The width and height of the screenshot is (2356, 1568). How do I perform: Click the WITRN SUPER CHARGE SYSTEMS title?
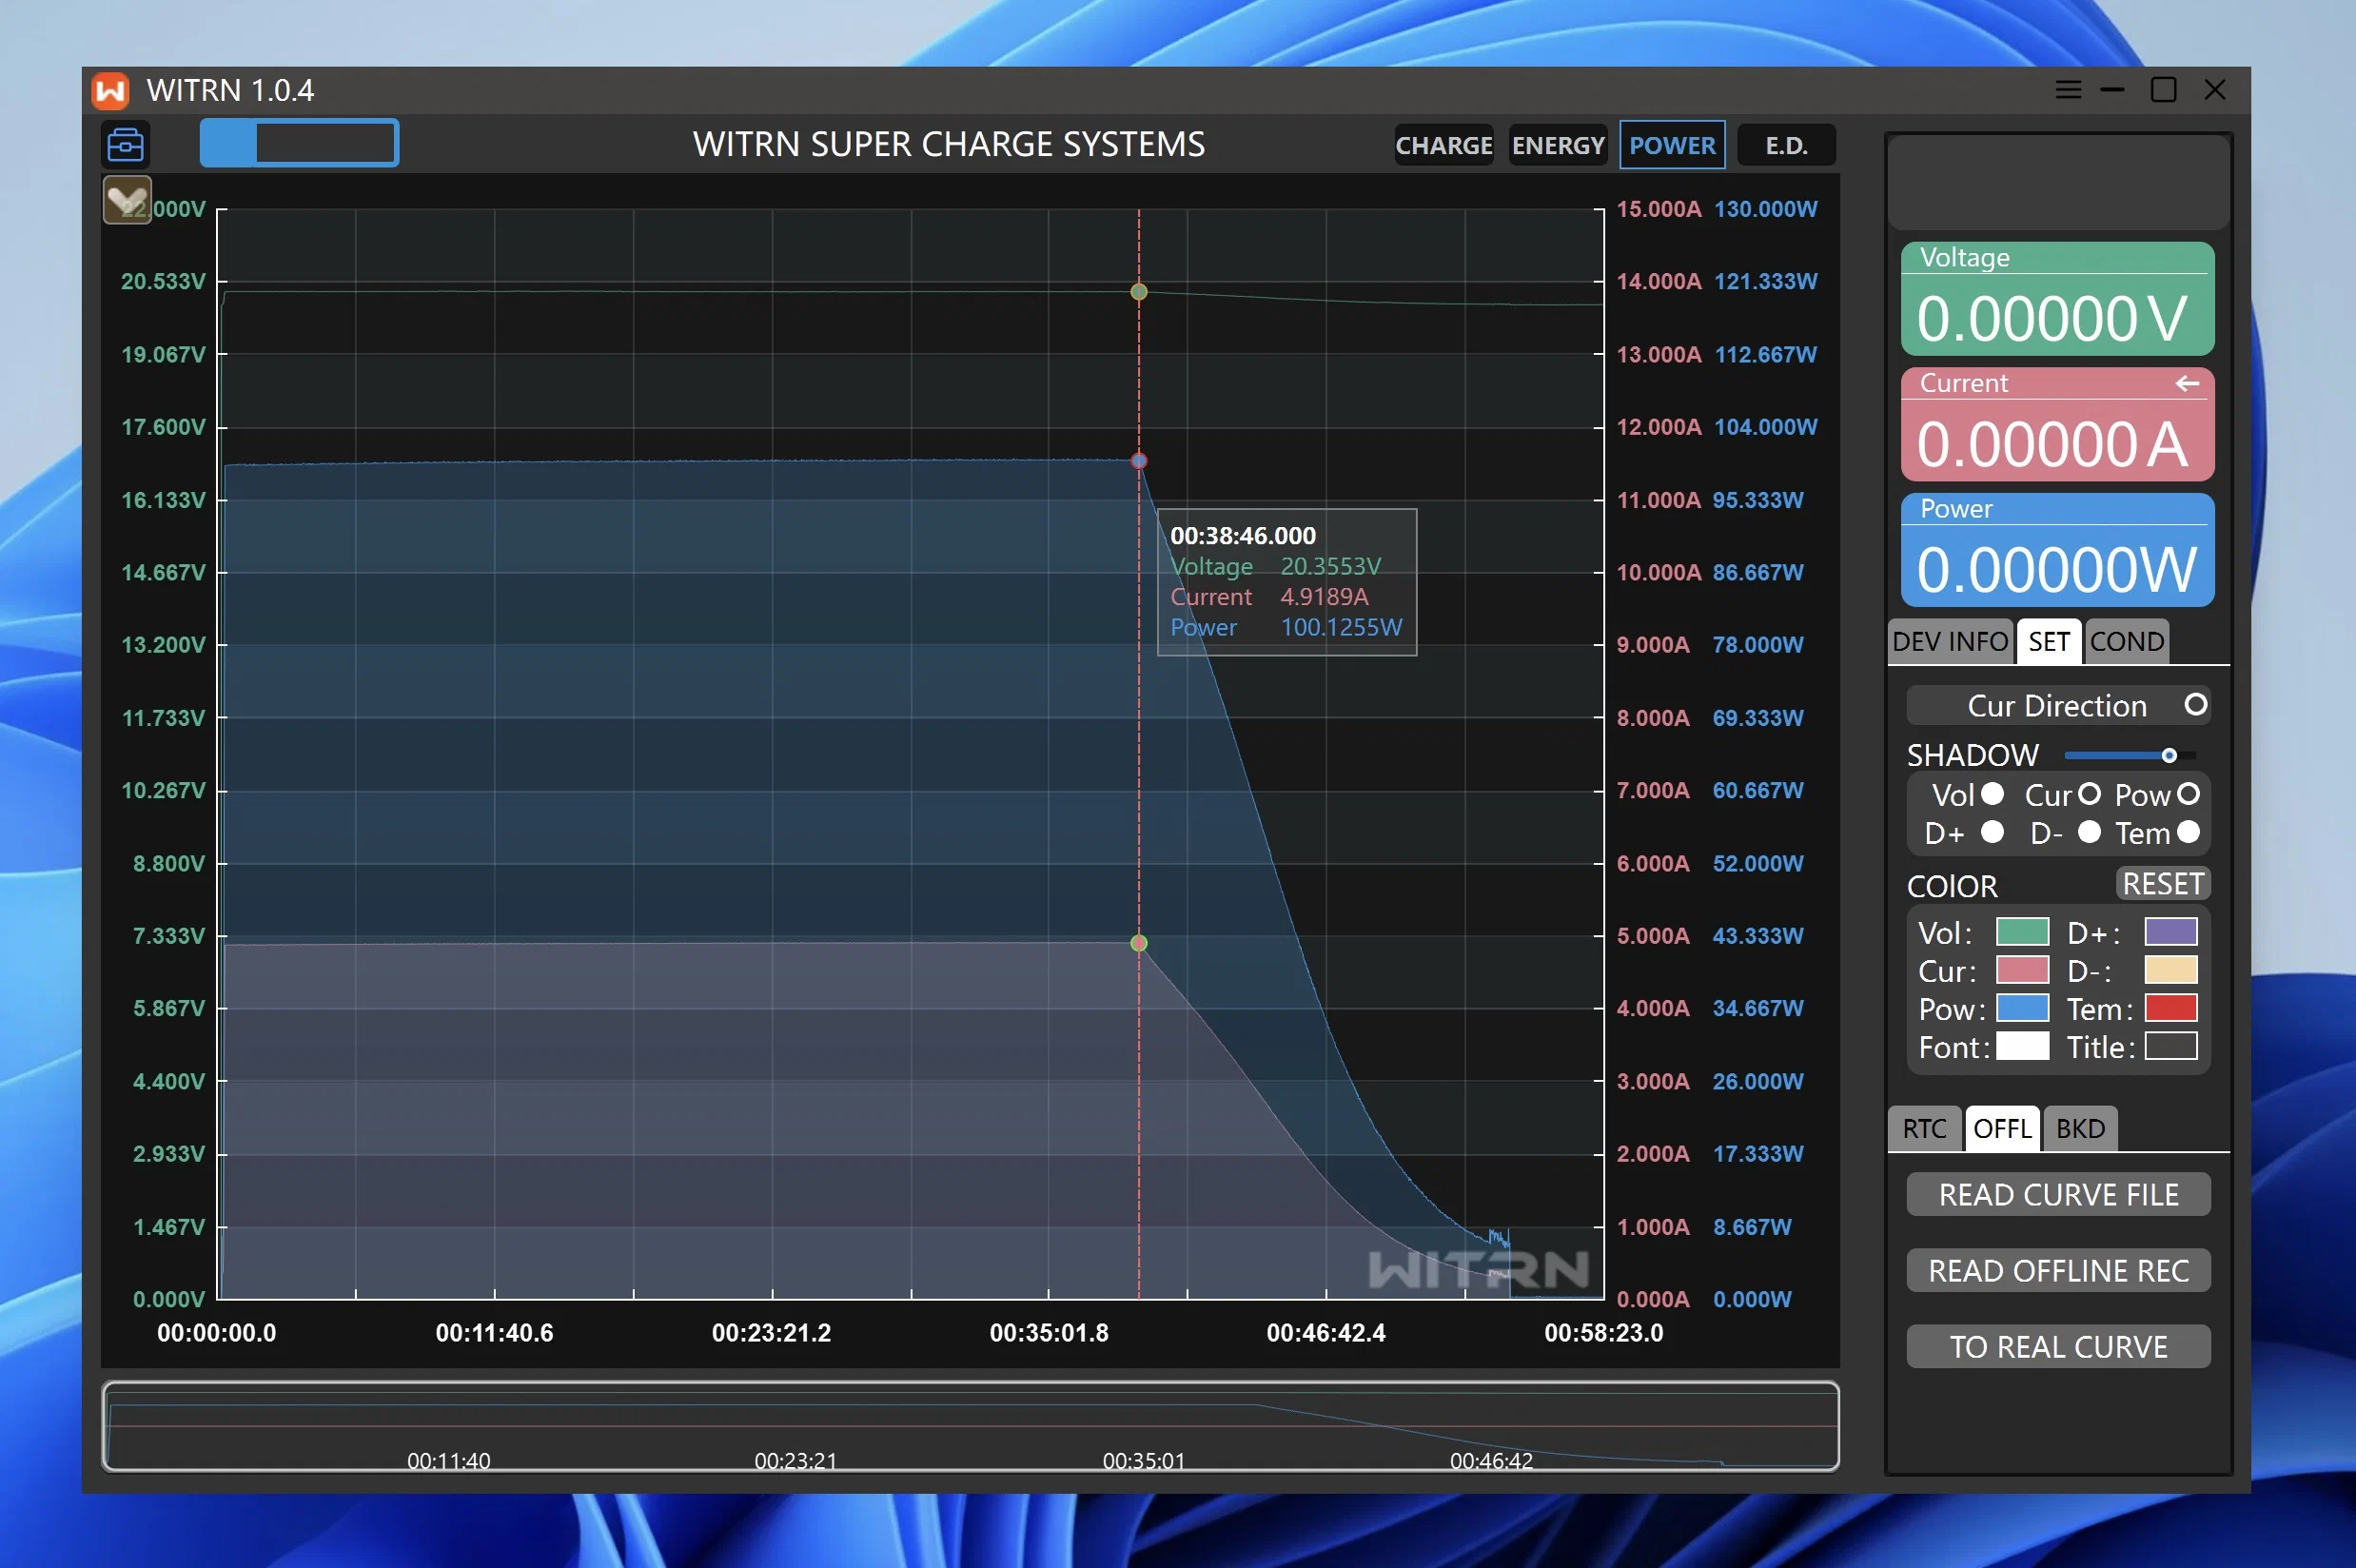pyautogui.click(x=949, y=145)
